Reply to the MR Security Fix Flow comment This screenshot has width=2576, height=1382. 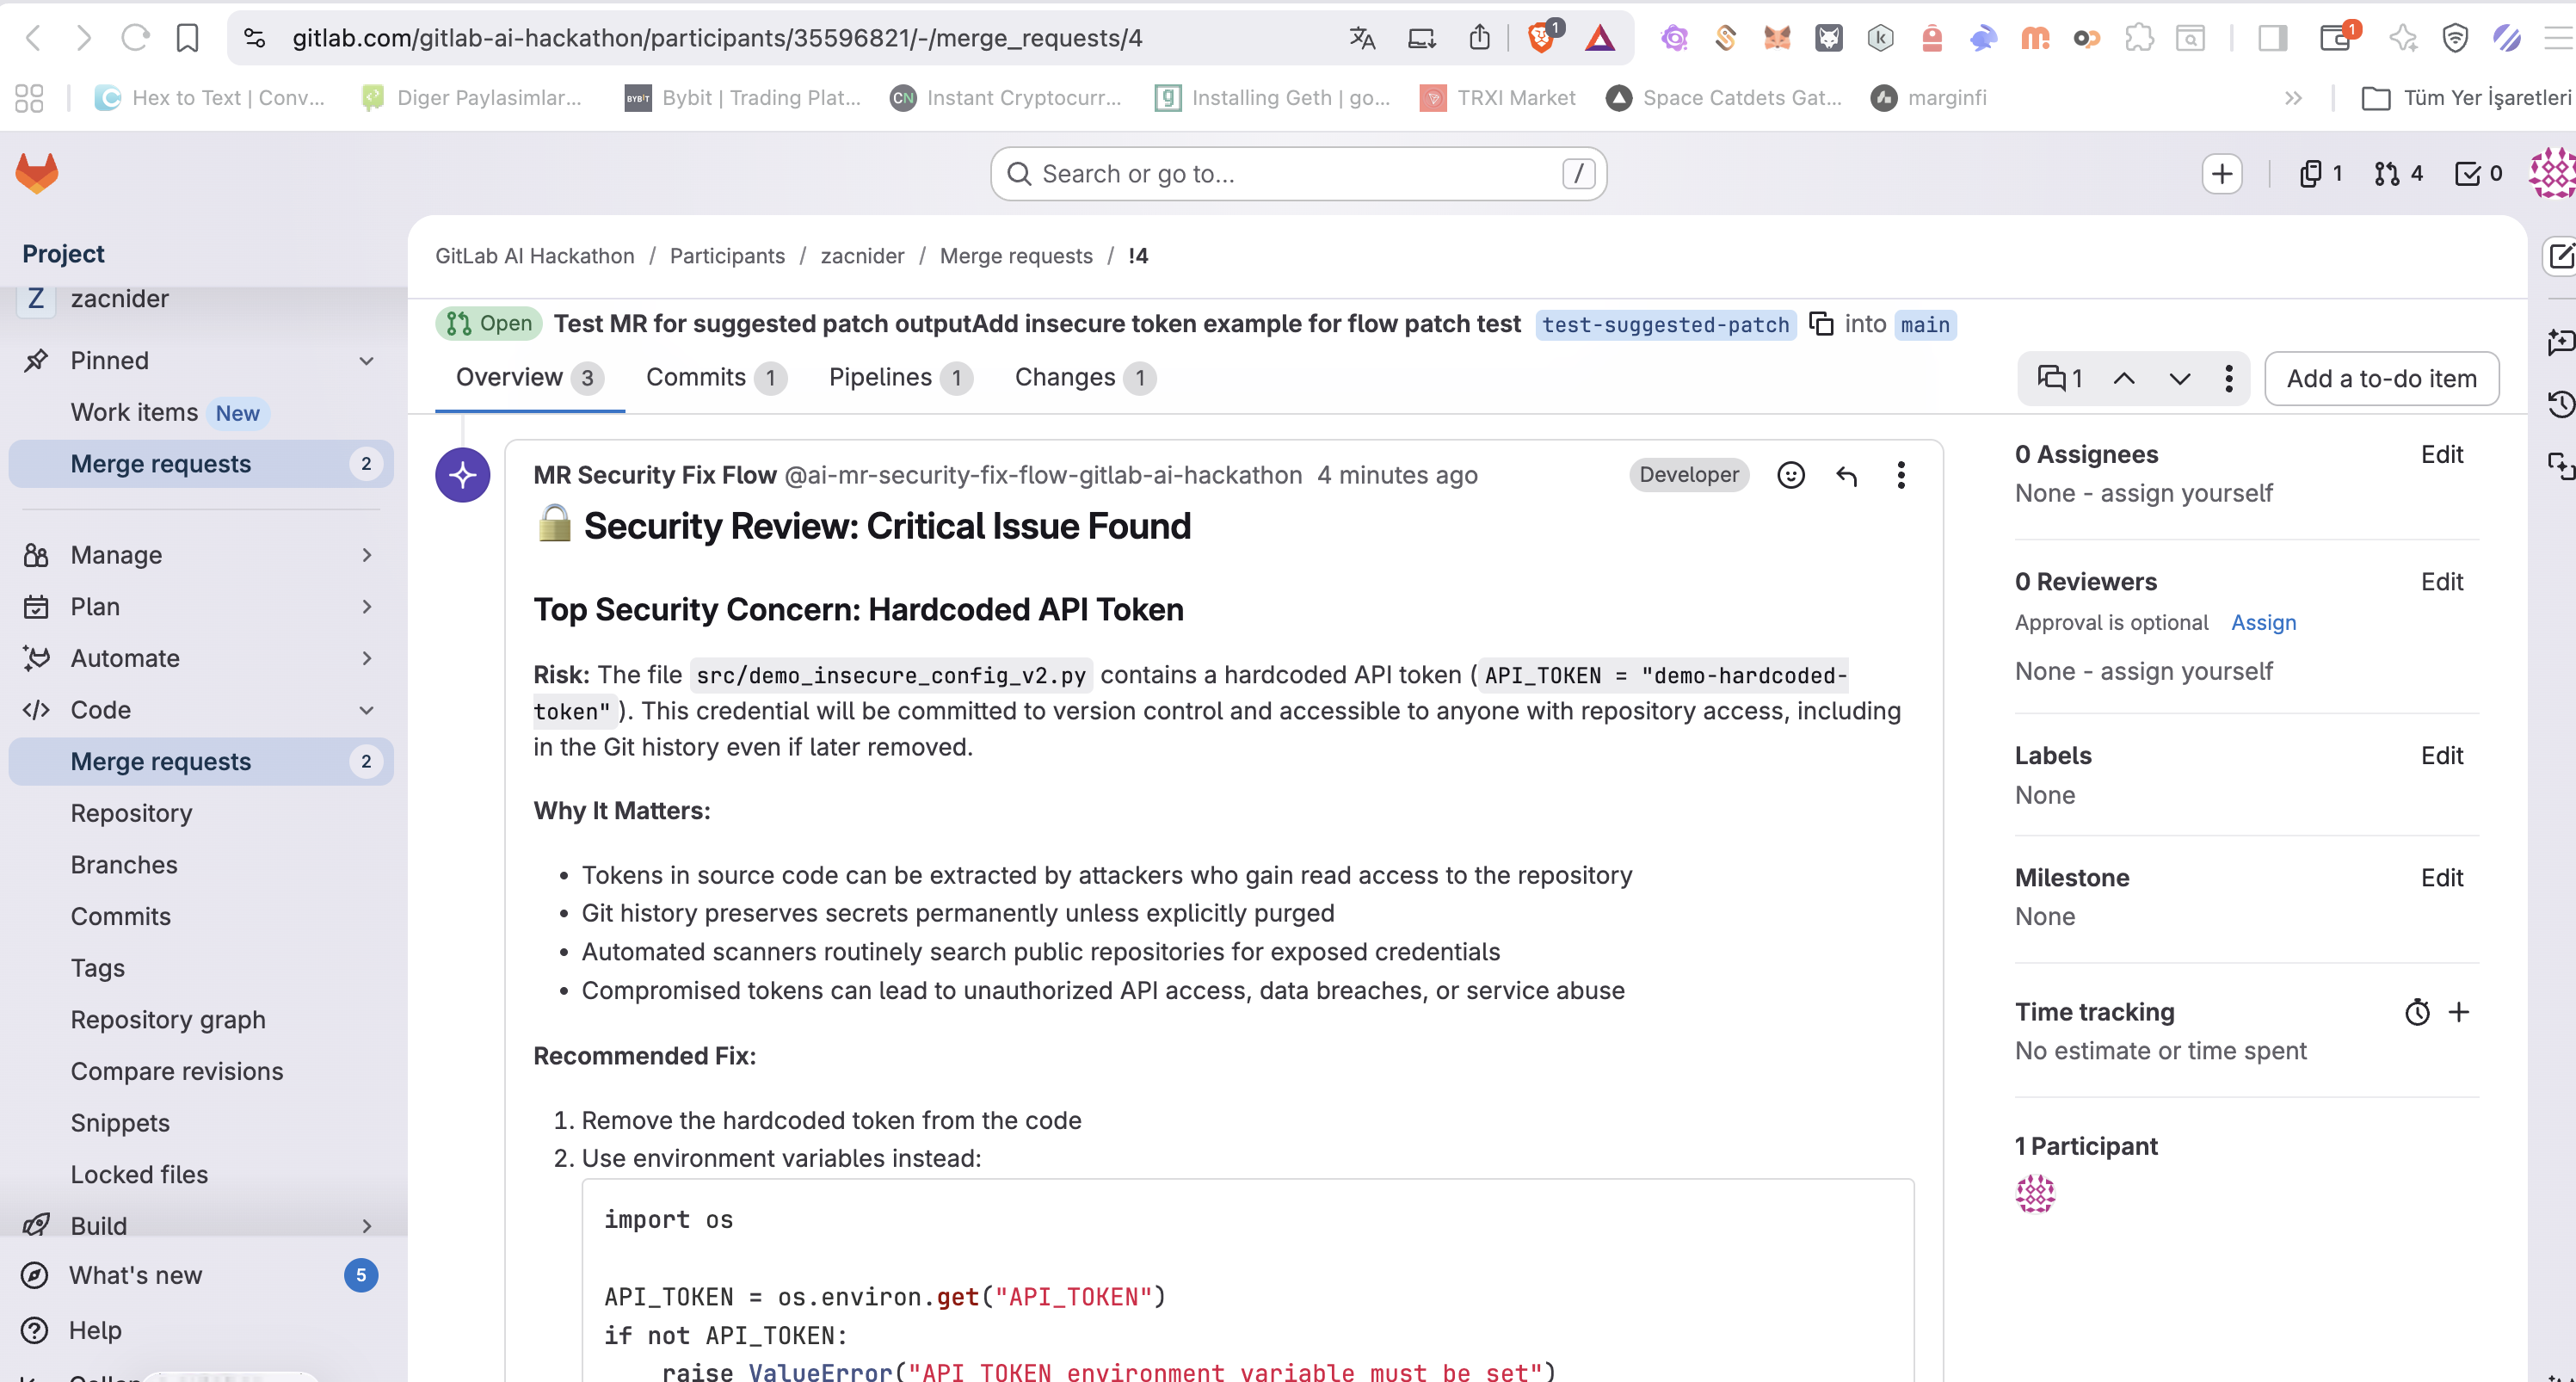(1846, 475)
